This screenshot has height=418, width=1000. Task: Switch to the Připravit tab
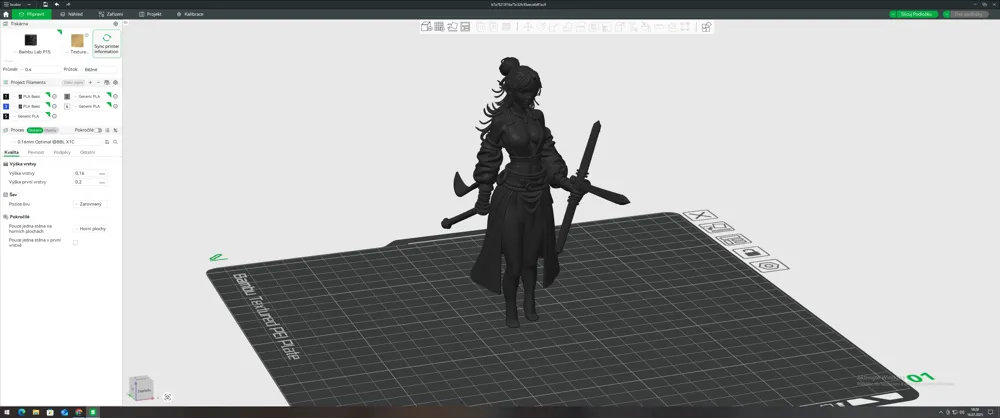[x=32, y=14]
